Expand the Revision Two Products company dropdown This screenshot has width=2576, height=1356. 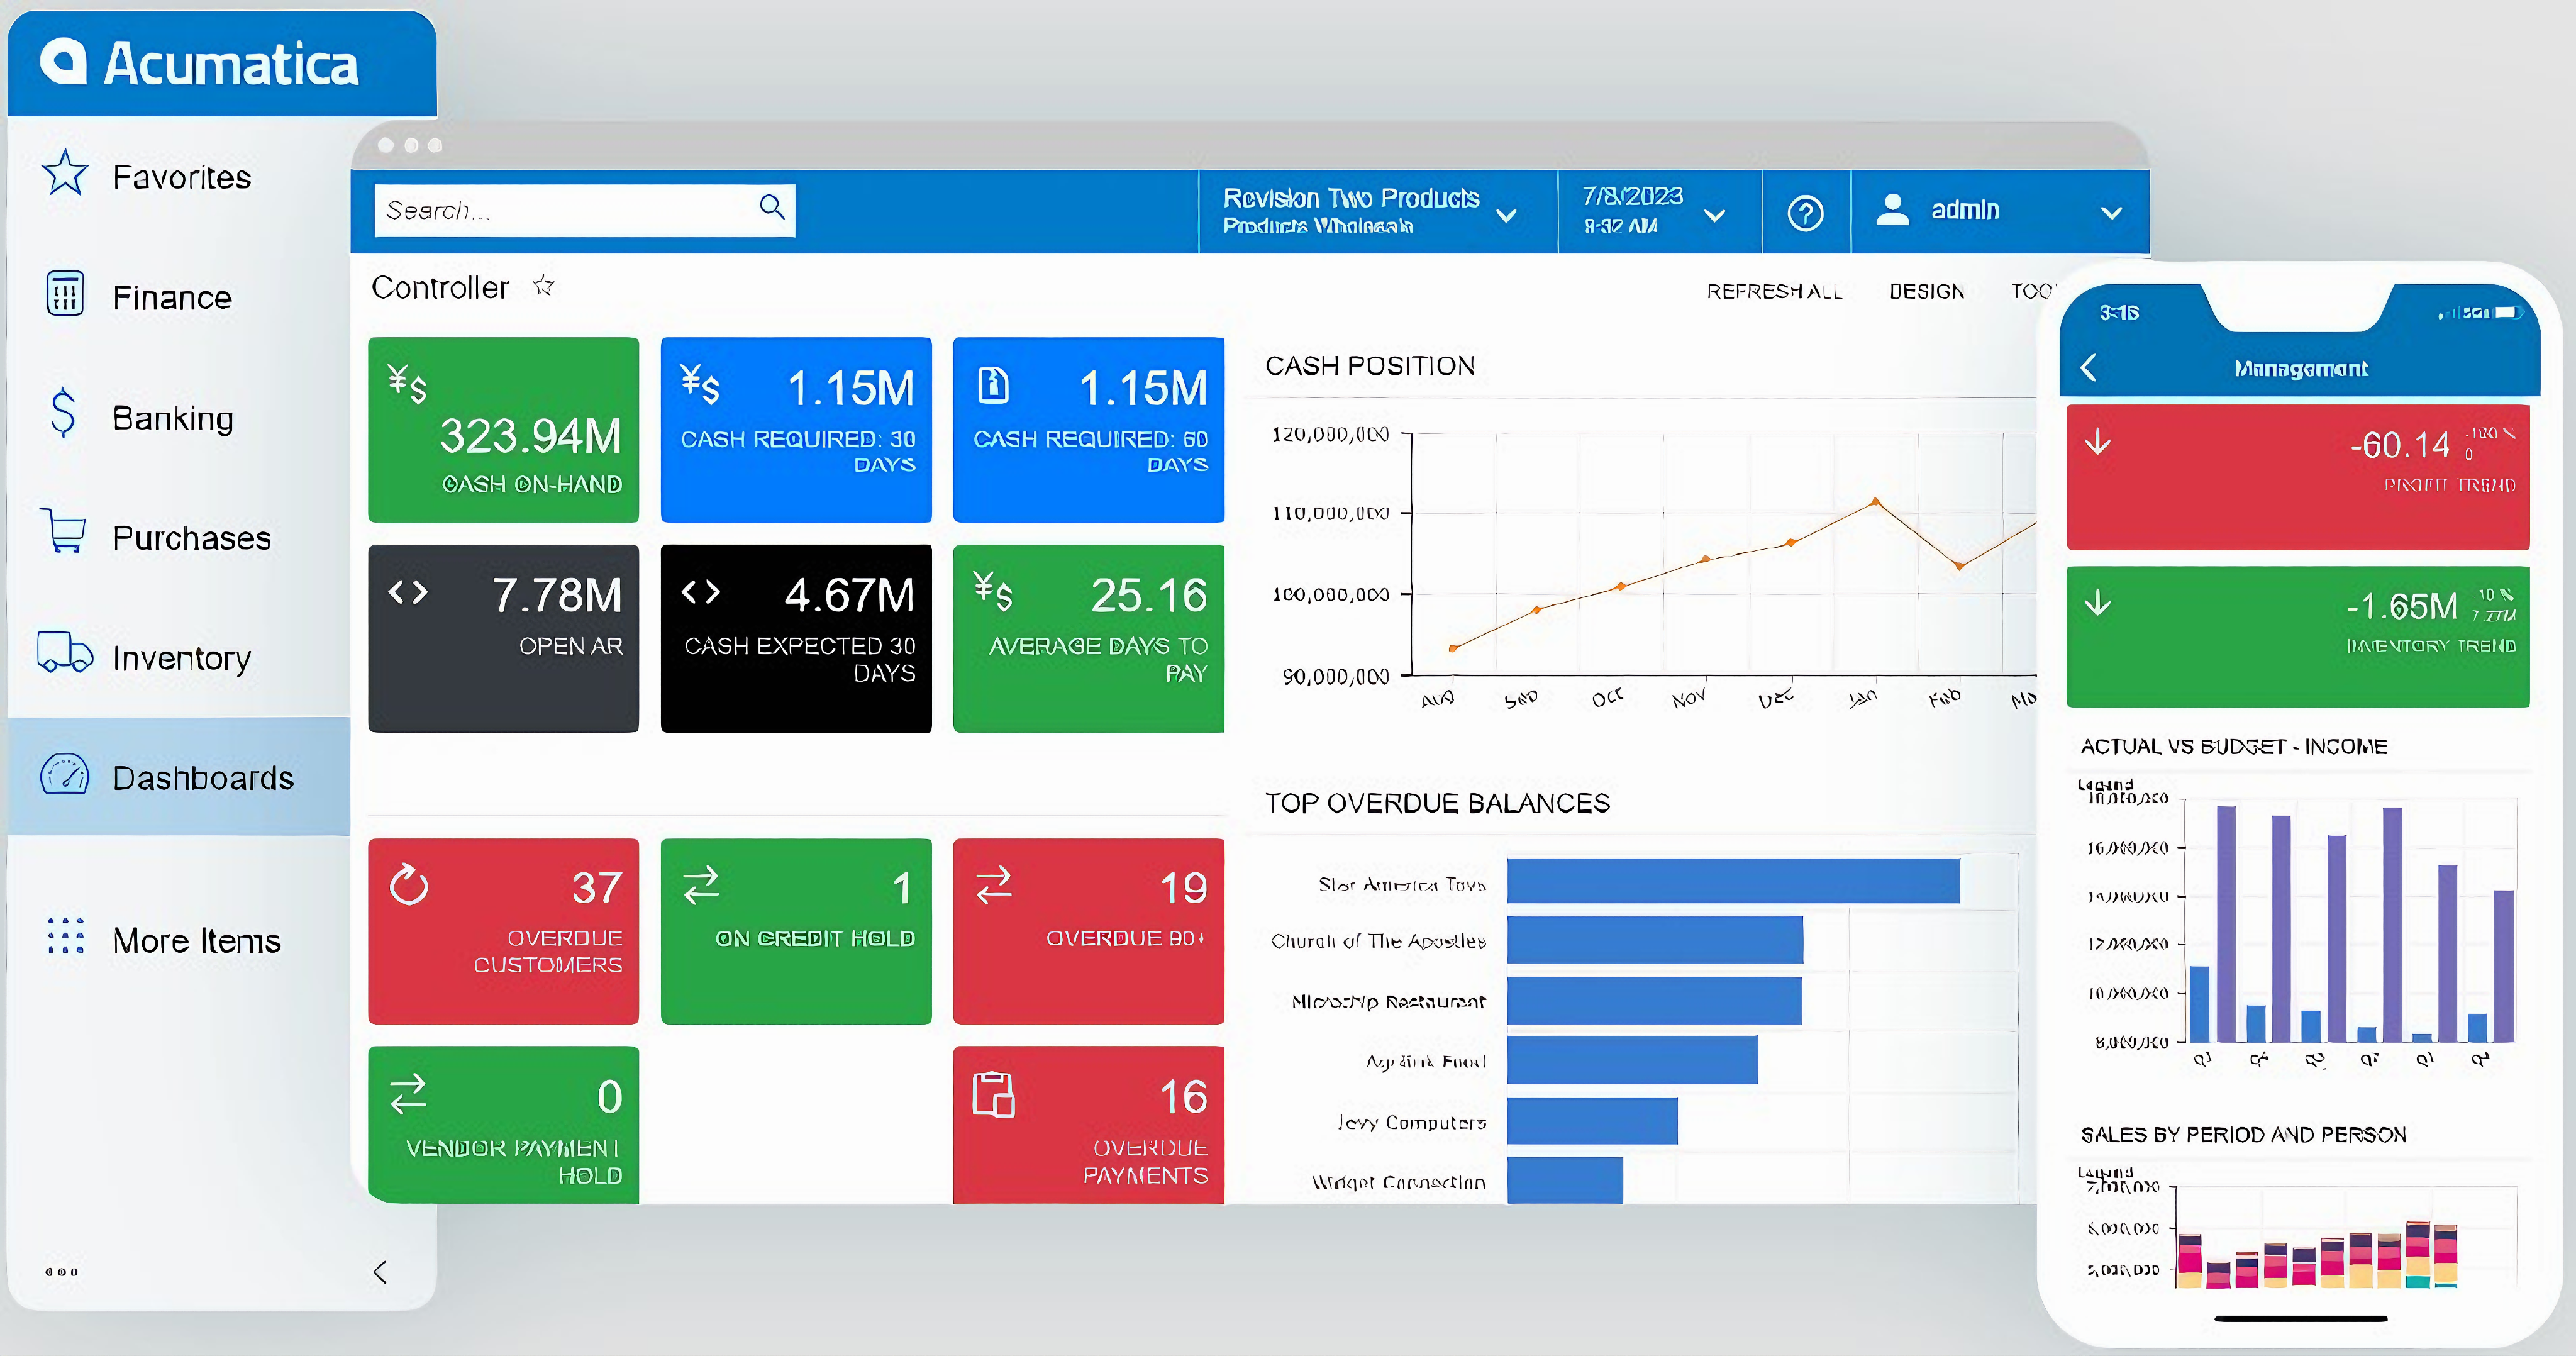1506,215
